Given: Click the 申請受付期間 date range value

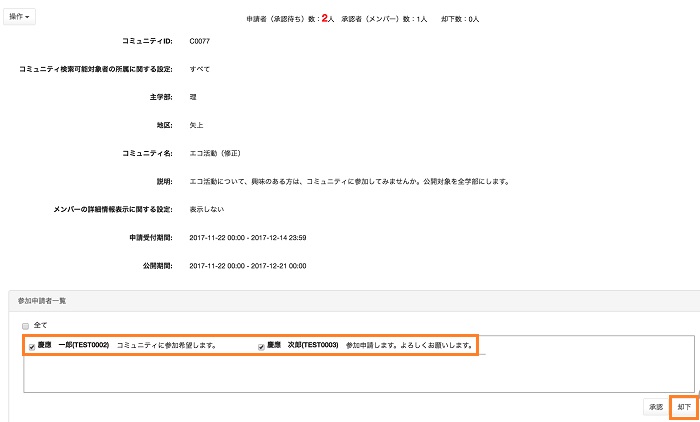Looking at the screenshot, I should (x=247, y=237).
